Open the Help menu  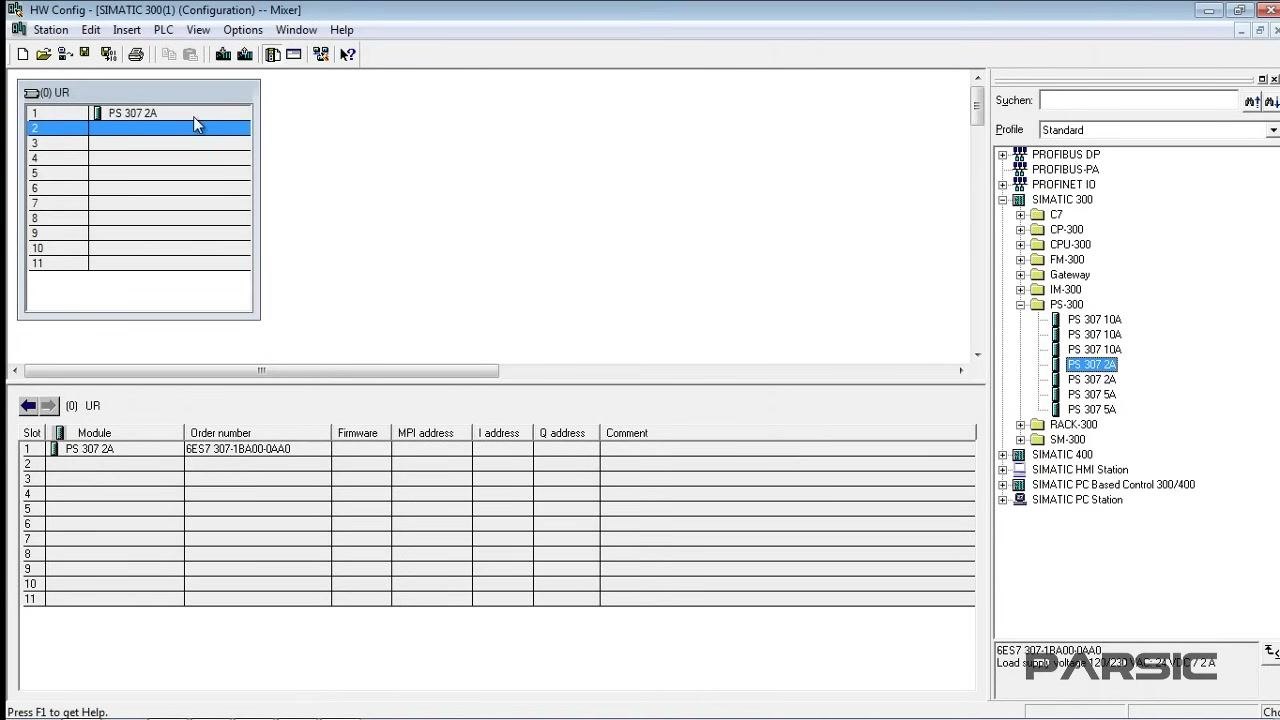tap(342, 30)
